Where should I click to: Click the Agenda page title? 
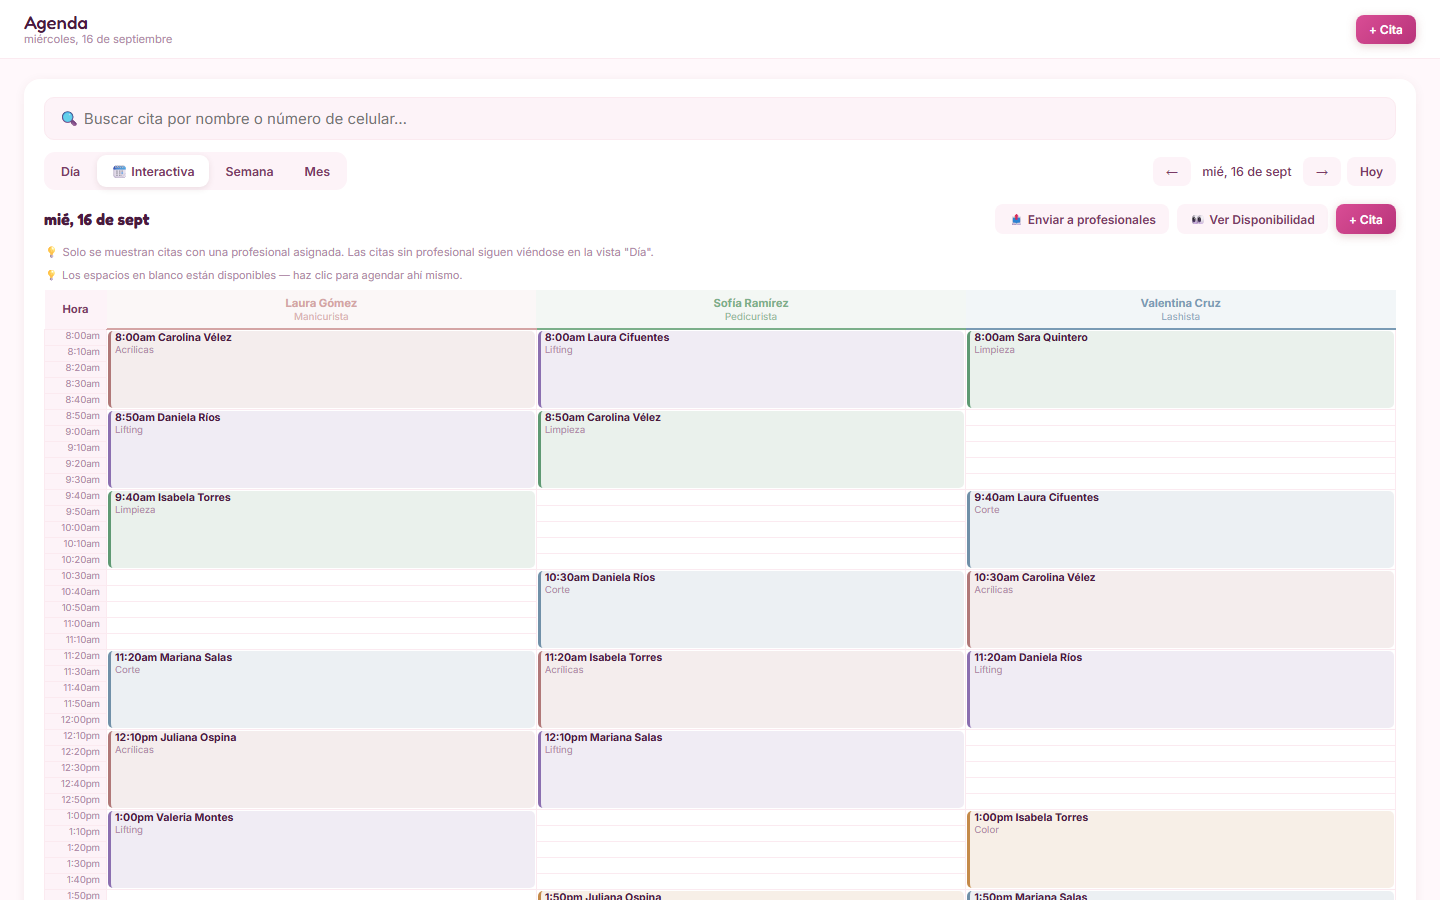(x=56, y=23)
